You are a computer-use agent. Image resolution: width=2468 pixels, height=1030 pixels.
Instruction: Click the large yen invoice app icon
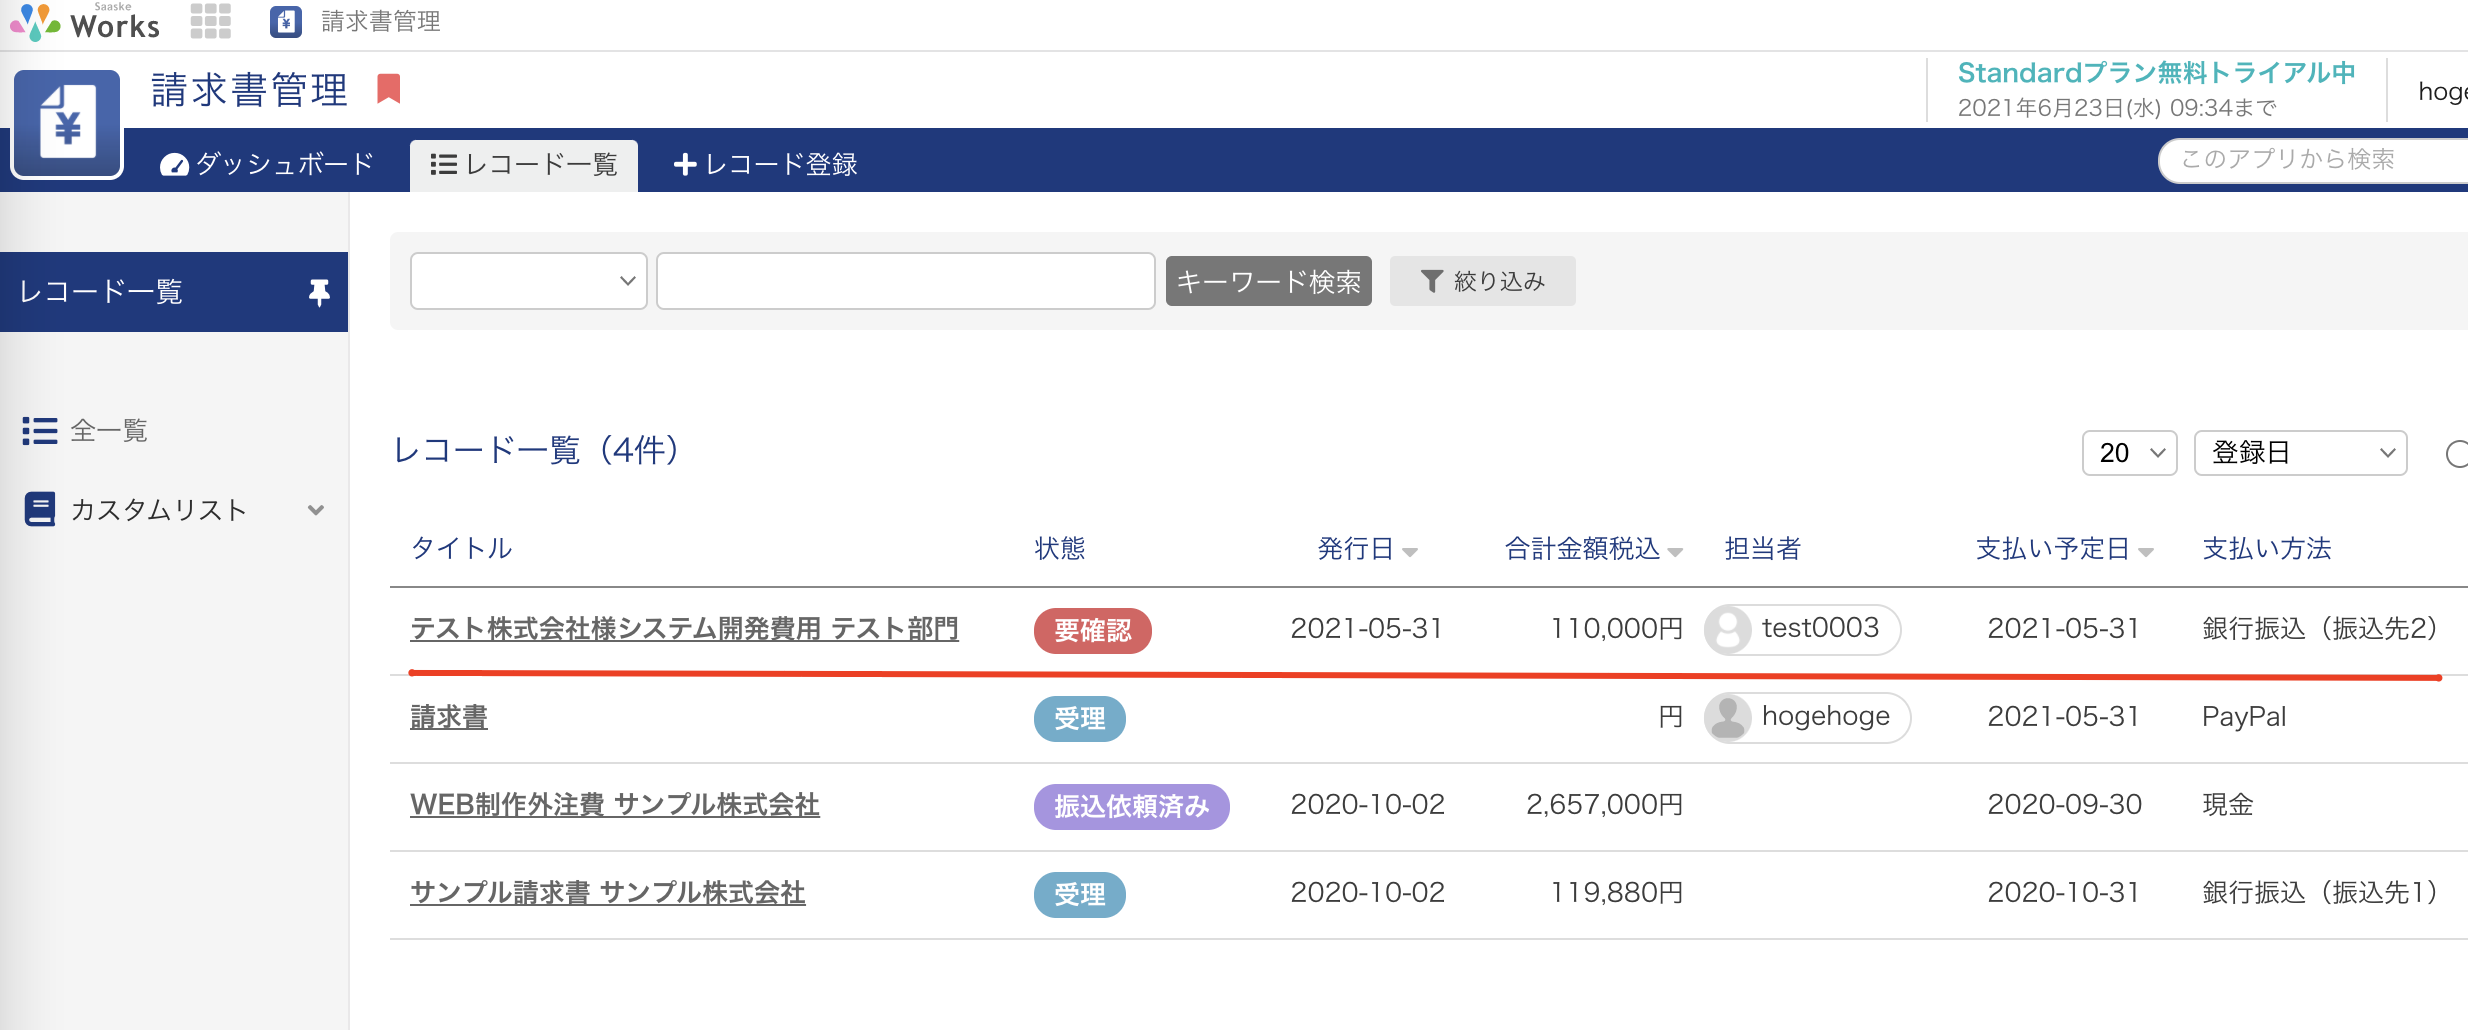tap(67, 124)
